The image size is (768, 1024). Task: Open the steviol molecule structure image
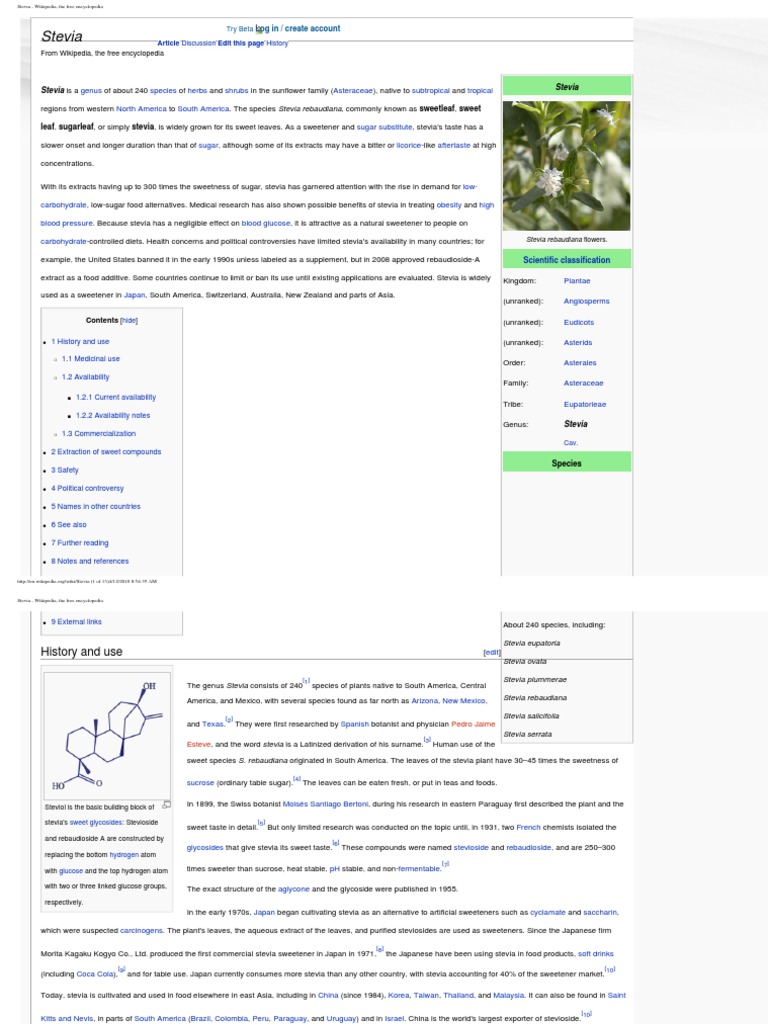tap(108, 735)
